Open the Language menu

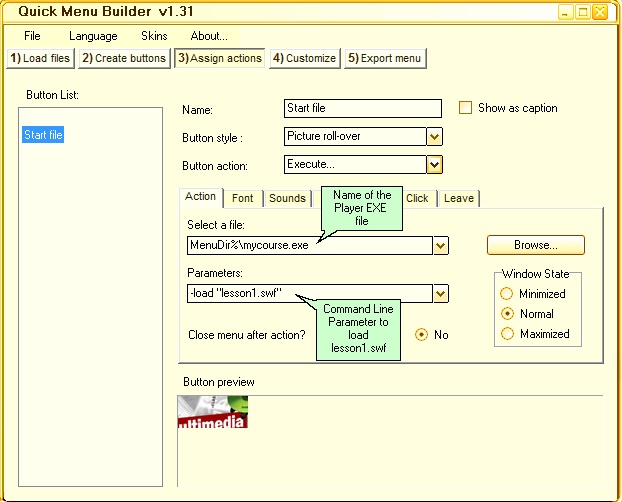pyautogui.click(x=93, y=36)
